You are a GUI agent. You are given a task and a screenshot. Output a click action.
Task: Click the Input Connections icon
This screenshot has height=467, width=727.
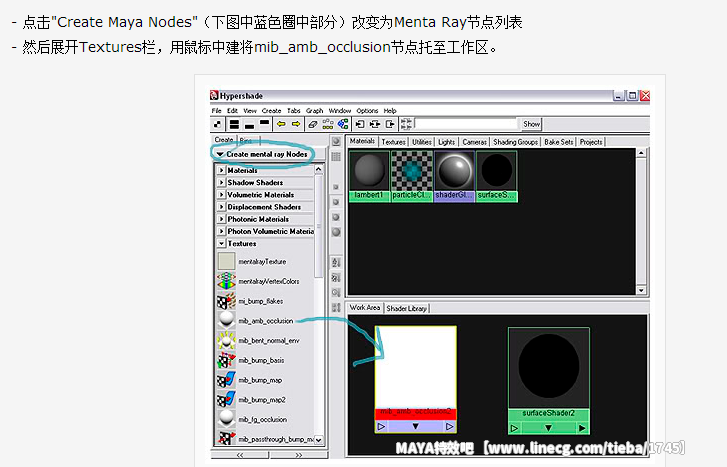coord(360,124)
